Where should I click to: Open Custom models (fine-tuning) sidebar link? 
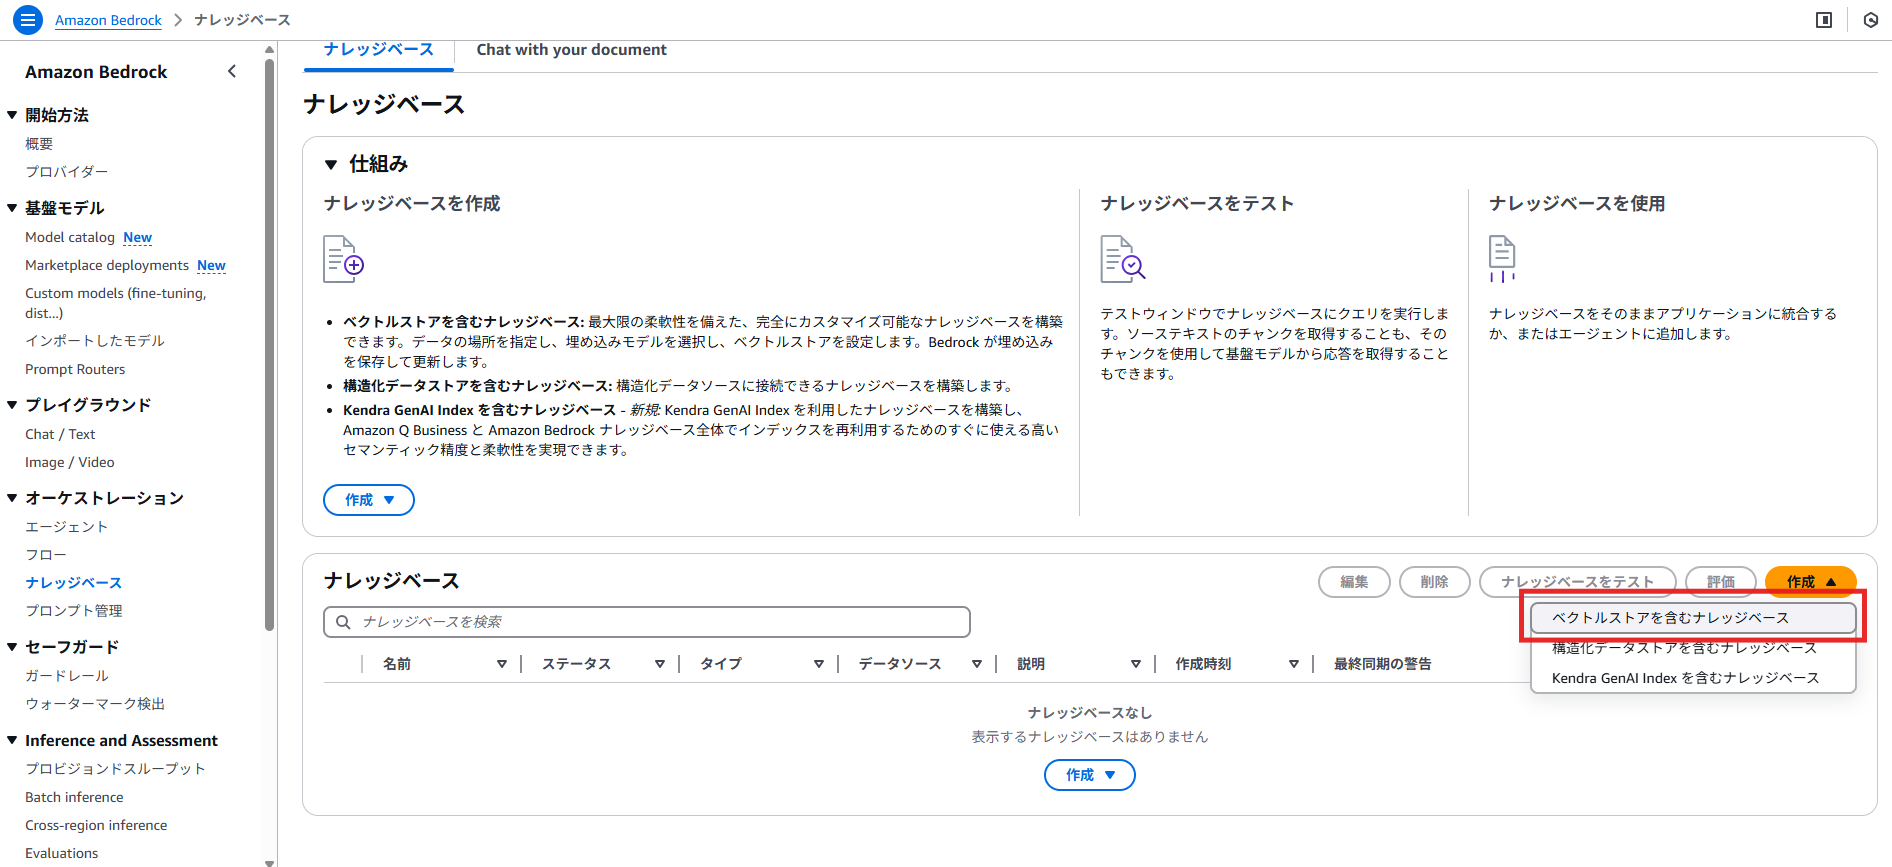(116, 303)
